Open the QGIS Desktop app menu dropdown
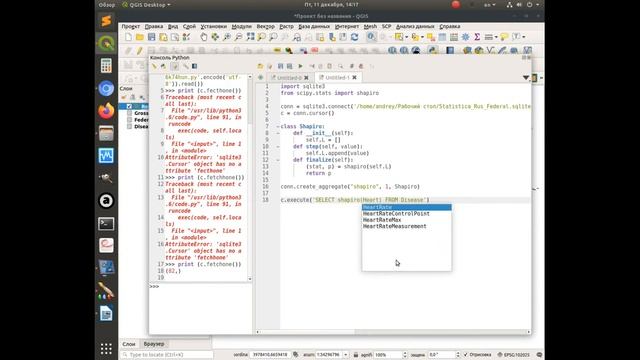640x360 pixels. 147,5
